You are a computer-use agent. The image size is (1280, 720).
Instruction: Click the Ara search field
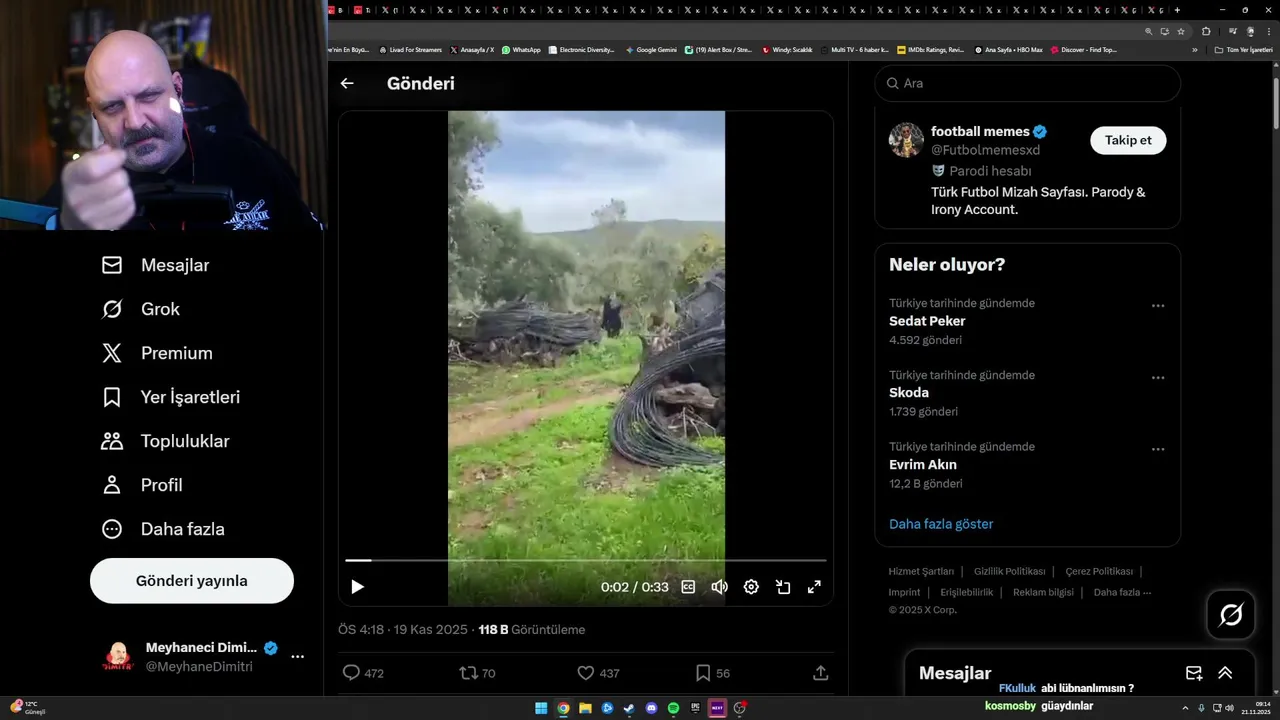pos(1028,83)
